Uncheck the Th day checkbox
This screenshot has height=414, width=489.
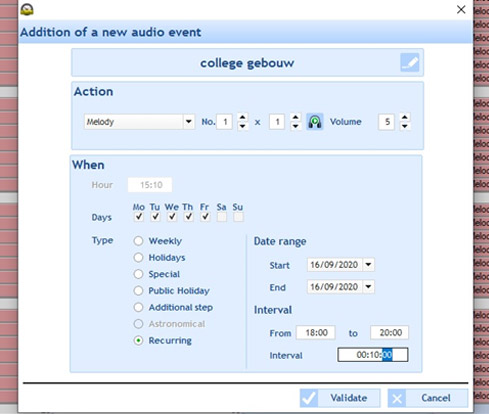(x=189, y=217)
